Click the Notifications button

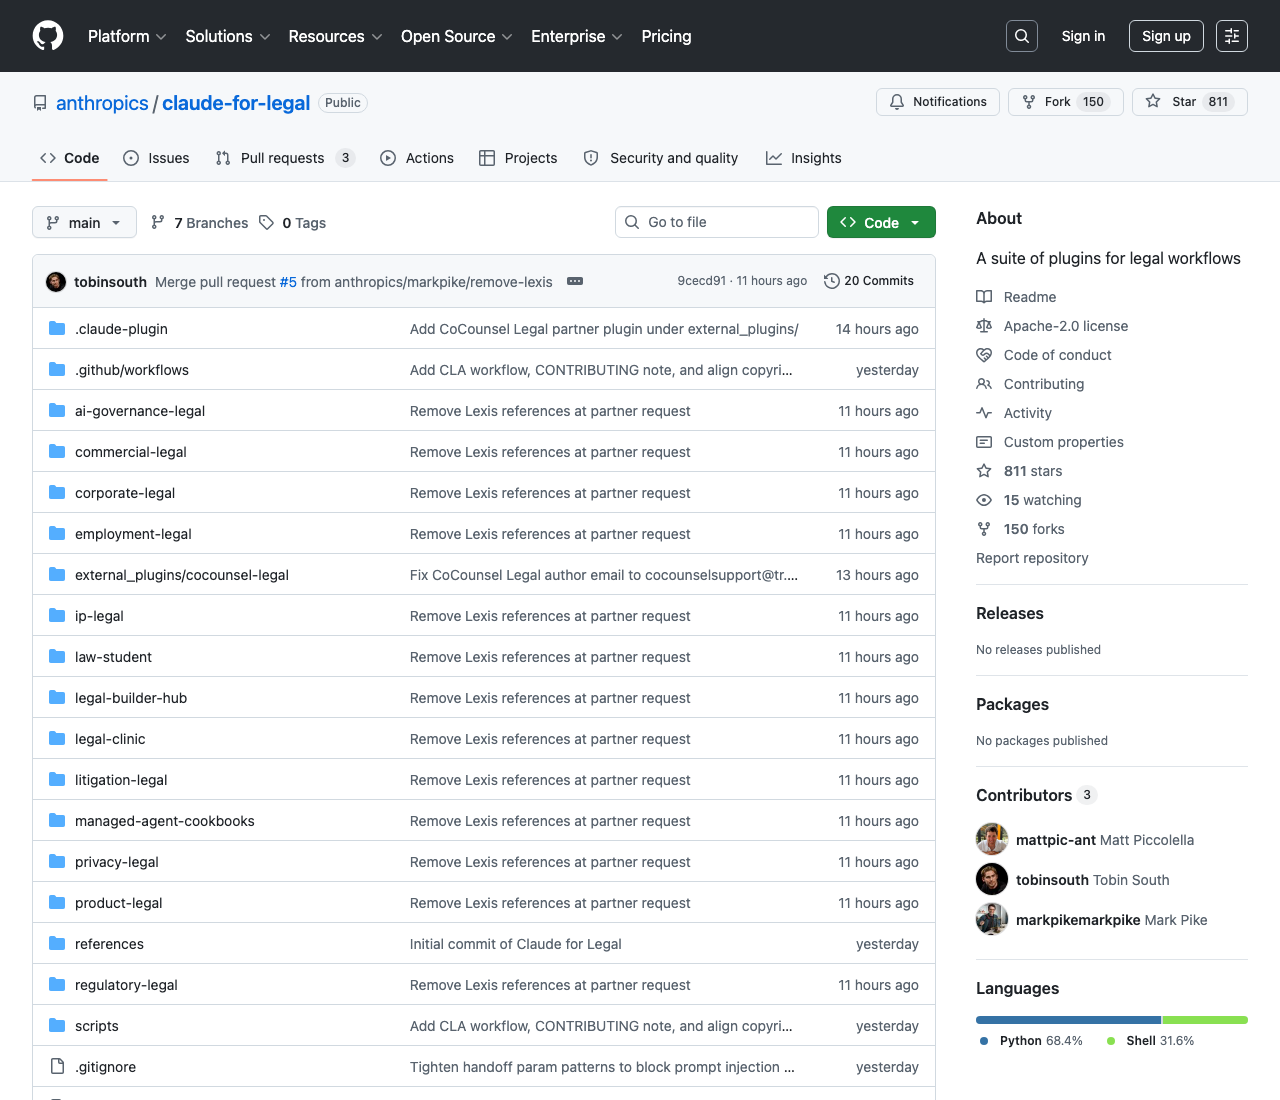pos(938,102)
